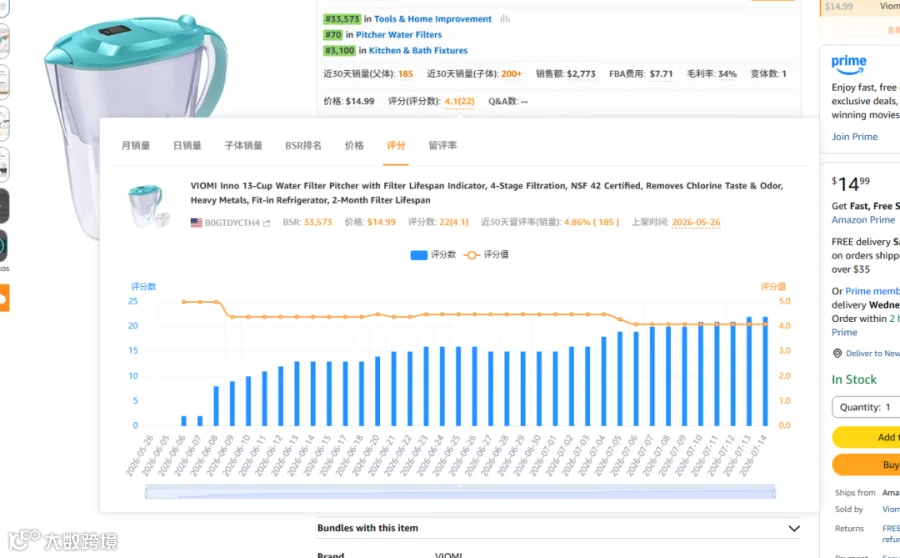900x558 pixels.
Task: Click the 200+ child sales value
Action: [511, 74]
